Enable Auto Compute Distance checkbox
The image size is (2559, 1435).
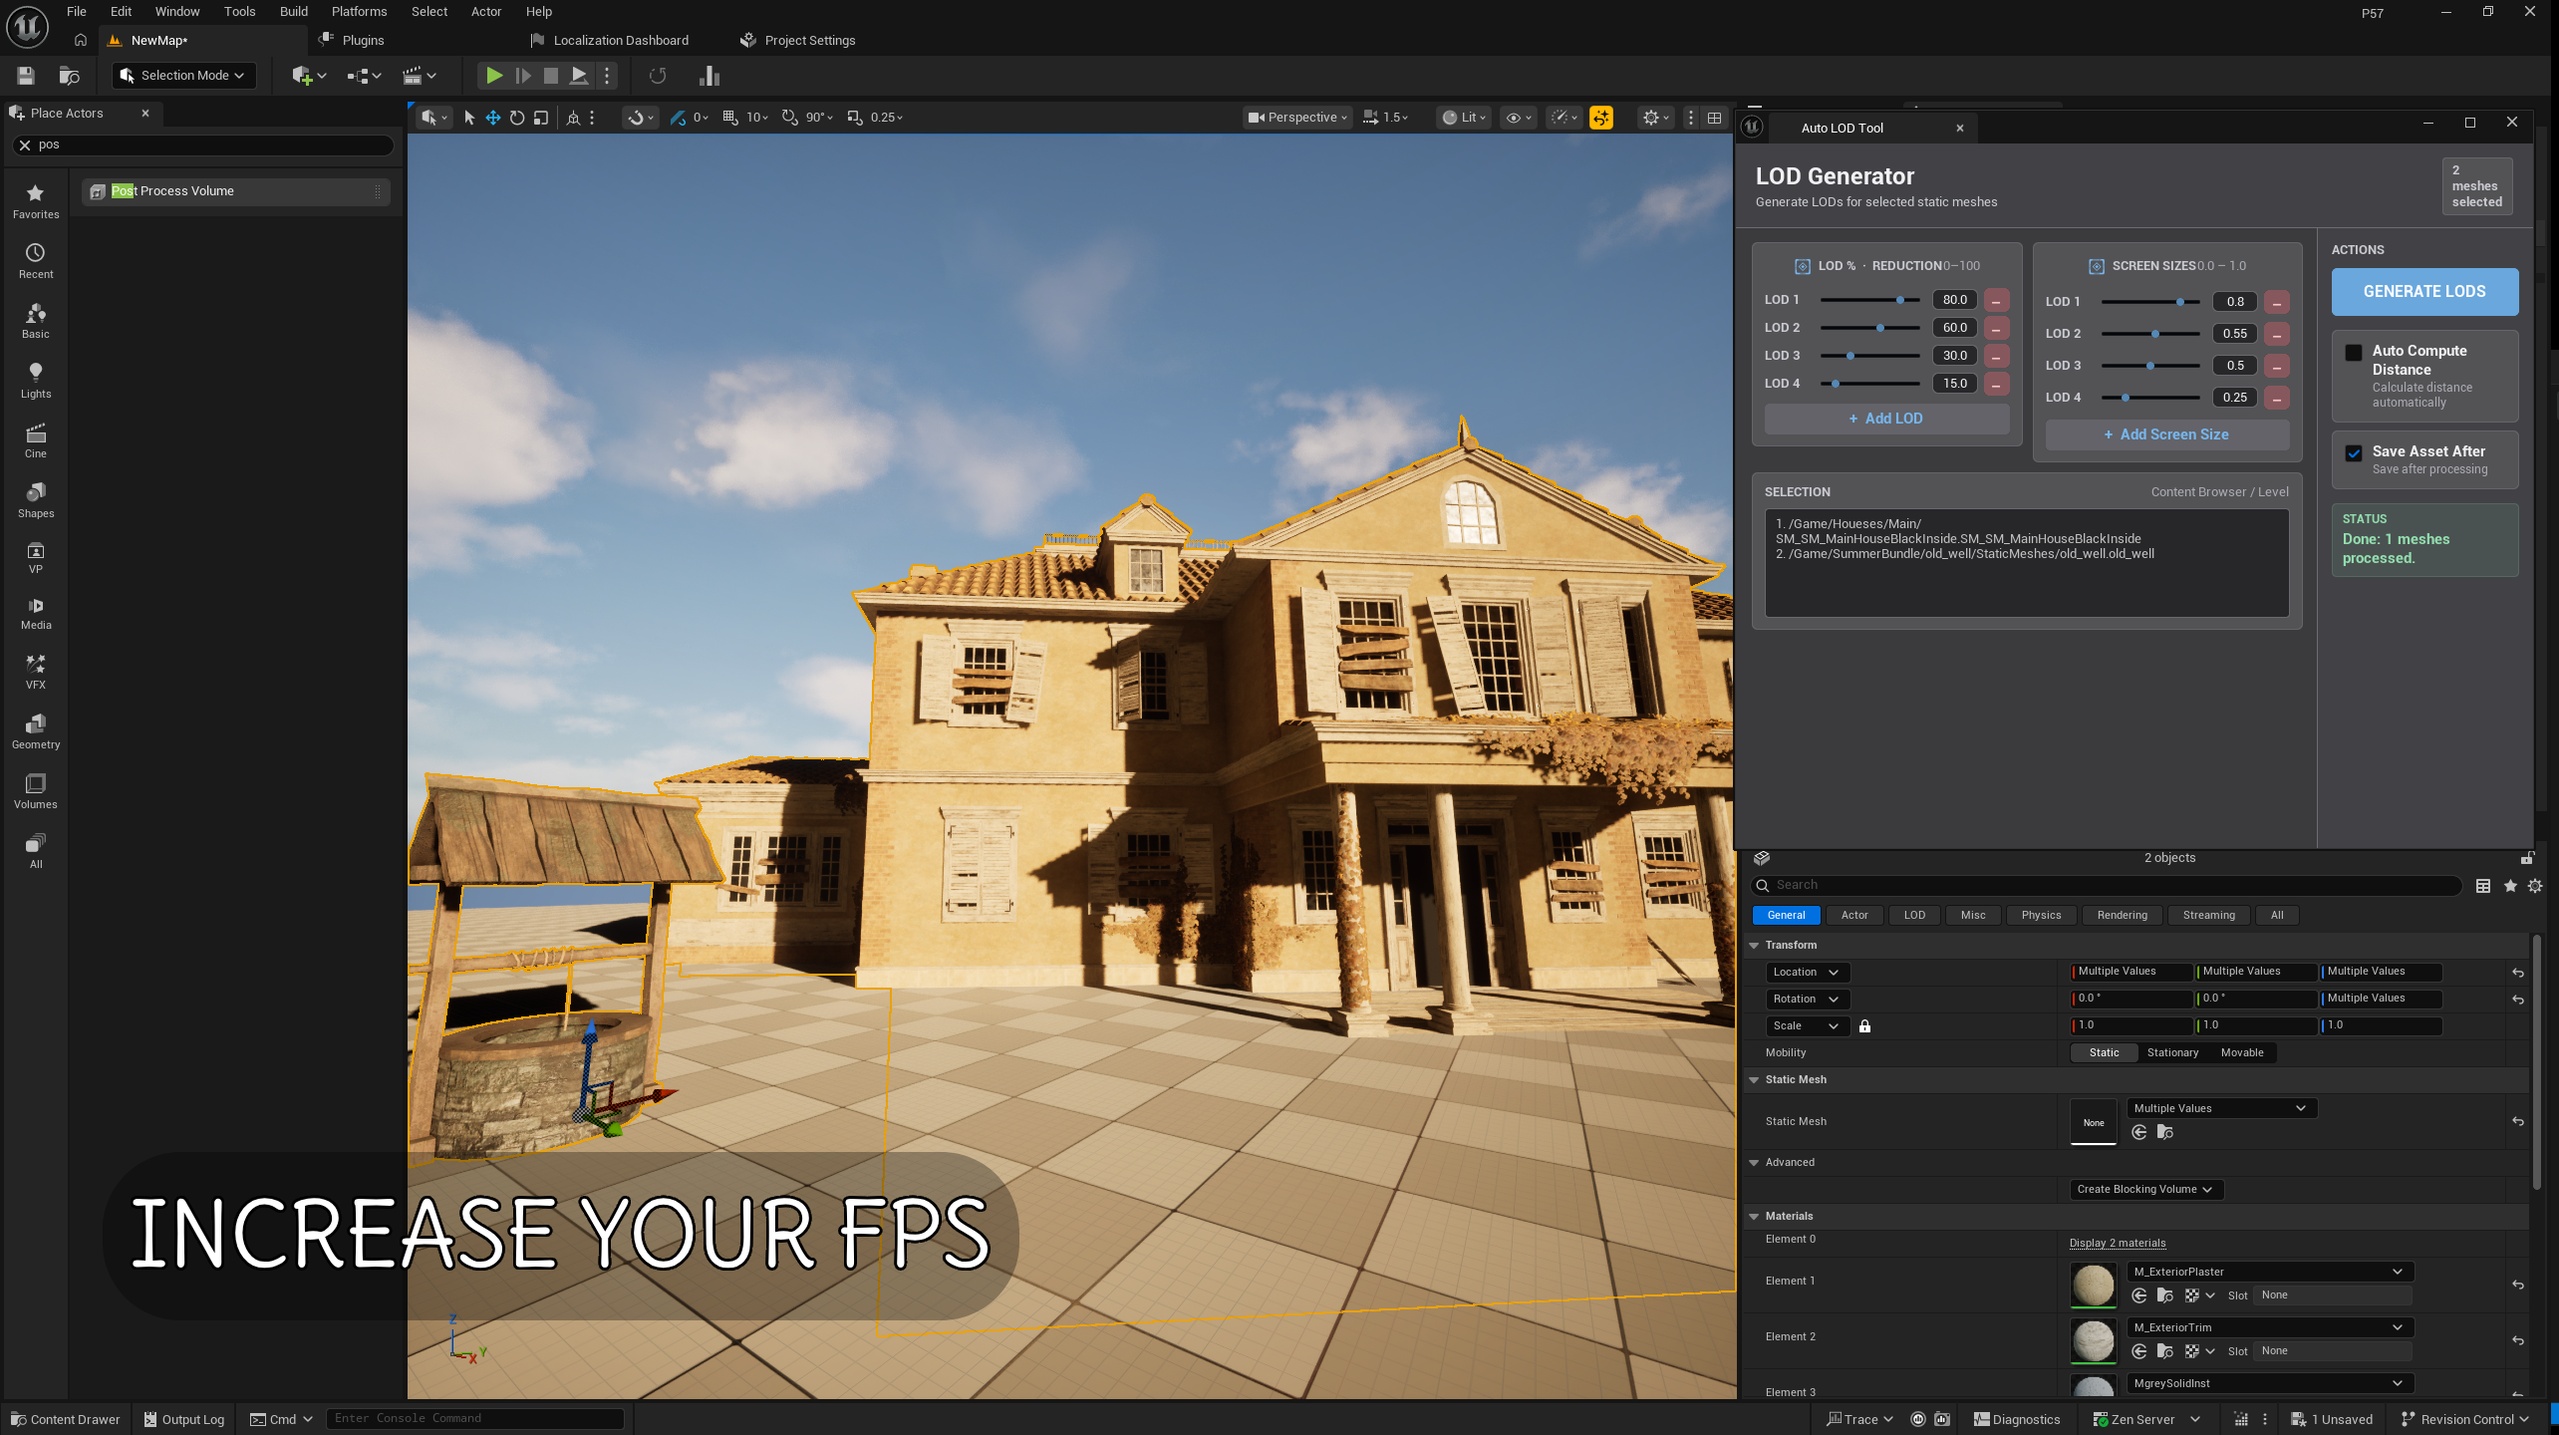click(x=2353, y=353)
